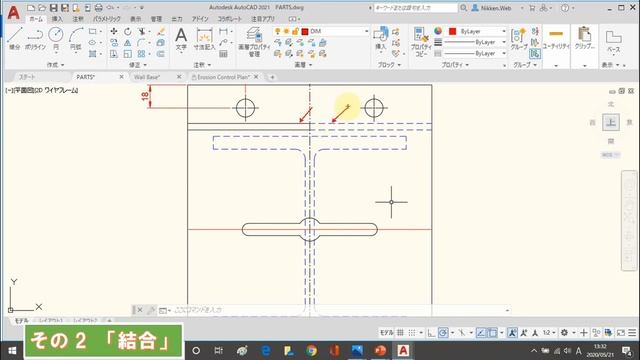
Task: Click the Plot (print) icon in quick access toolbar
Action: [x=98, y=8]
